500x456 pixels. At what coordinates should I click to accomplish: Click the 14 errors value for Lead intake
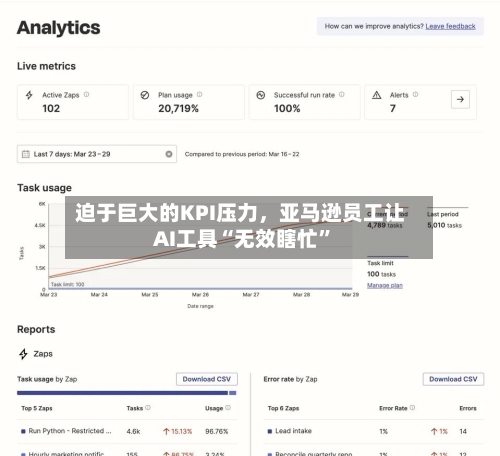(463, 431)
